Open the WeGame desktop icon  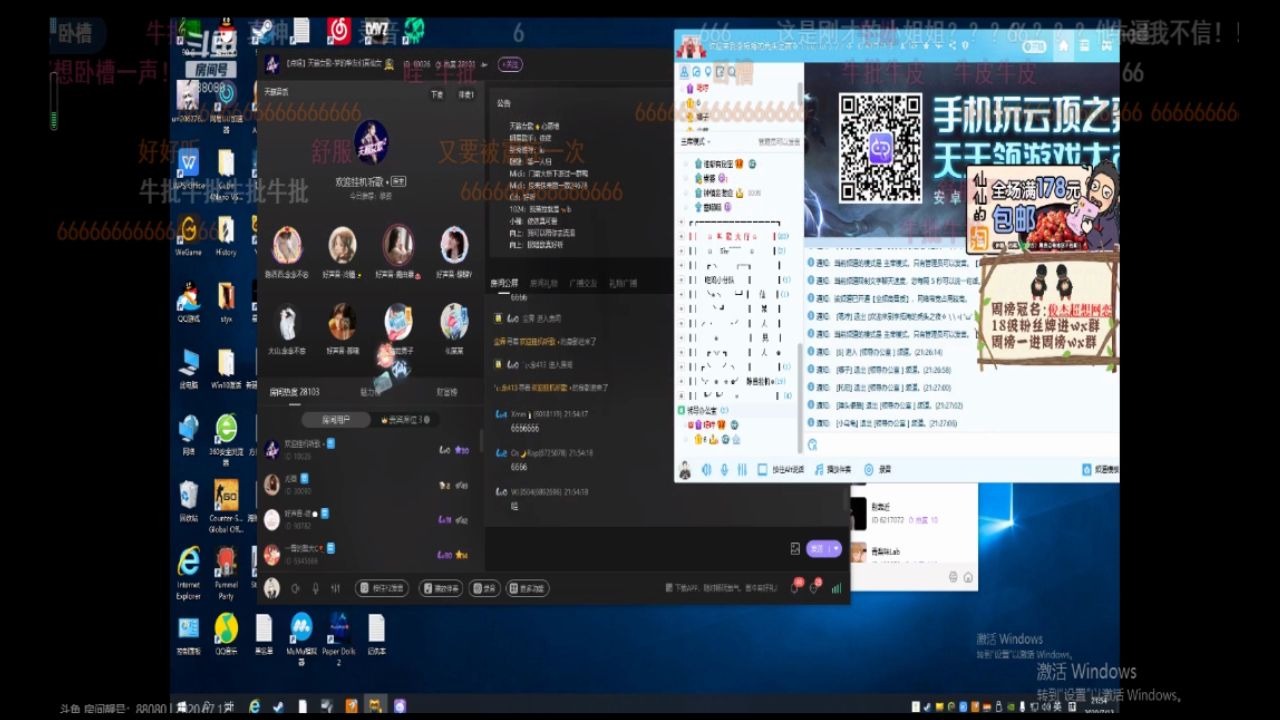tap(188, 236)
